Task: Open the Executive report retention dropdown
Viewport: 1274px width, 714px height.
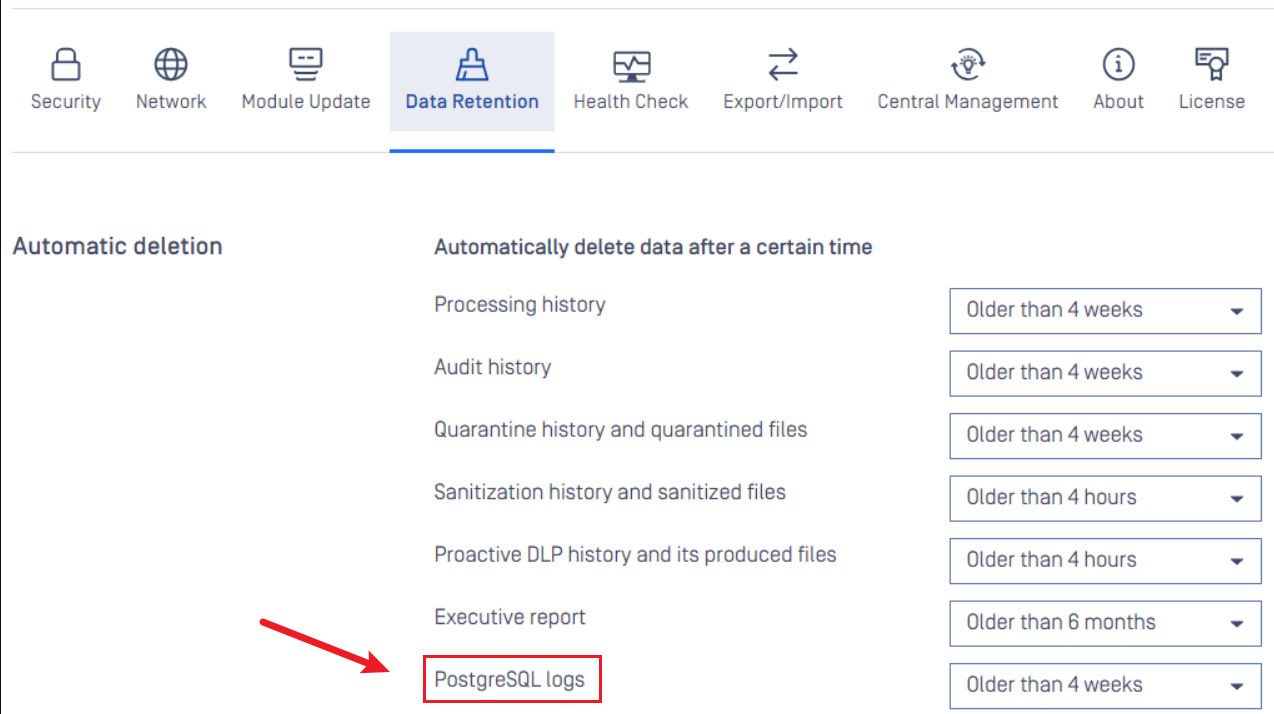Action: 1105,623
